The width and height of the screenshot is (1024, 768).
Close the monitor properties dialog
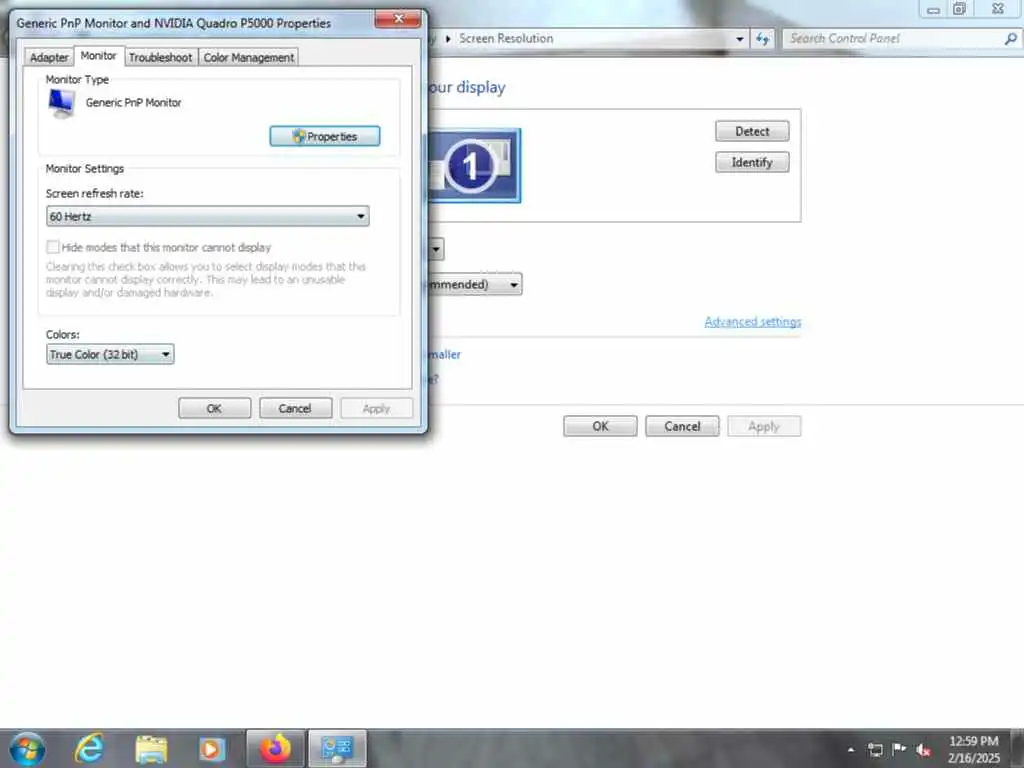click(398, 19)
